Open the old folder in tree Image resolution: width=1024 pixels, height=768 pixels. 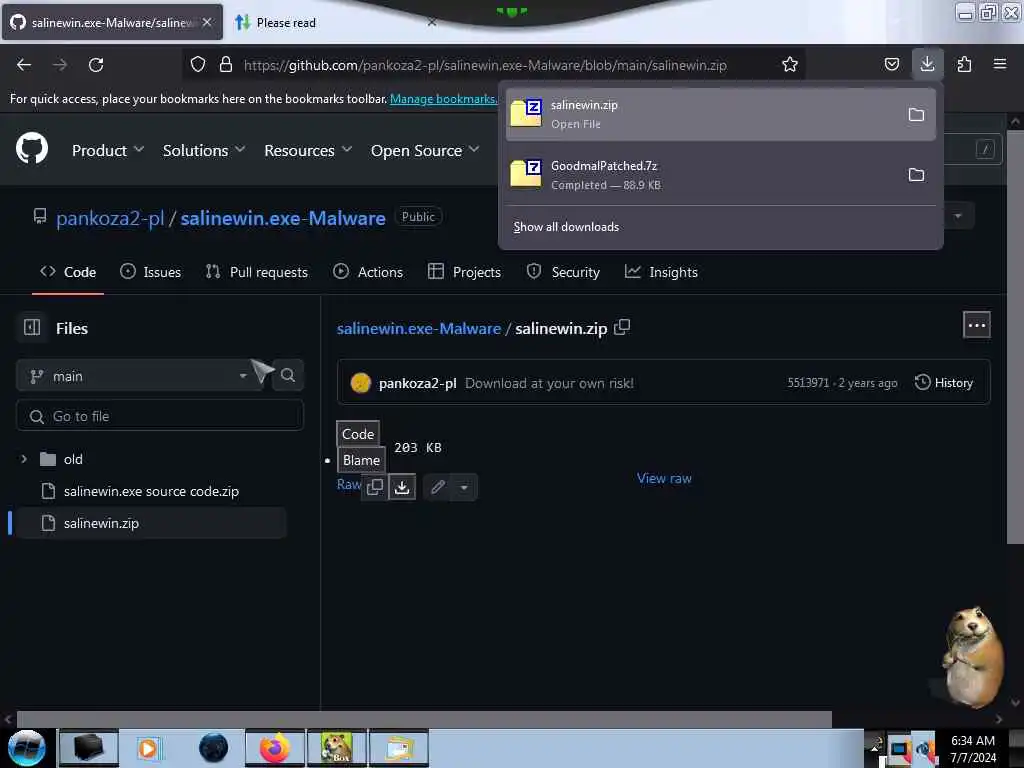tap(73, 459)
